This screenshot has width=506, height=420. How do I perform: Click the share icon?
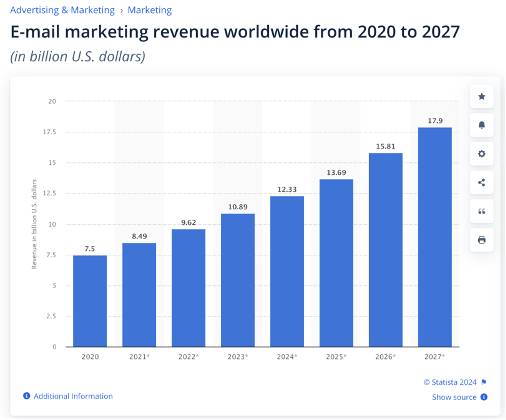pyautogui.click(x=481, y=183)
